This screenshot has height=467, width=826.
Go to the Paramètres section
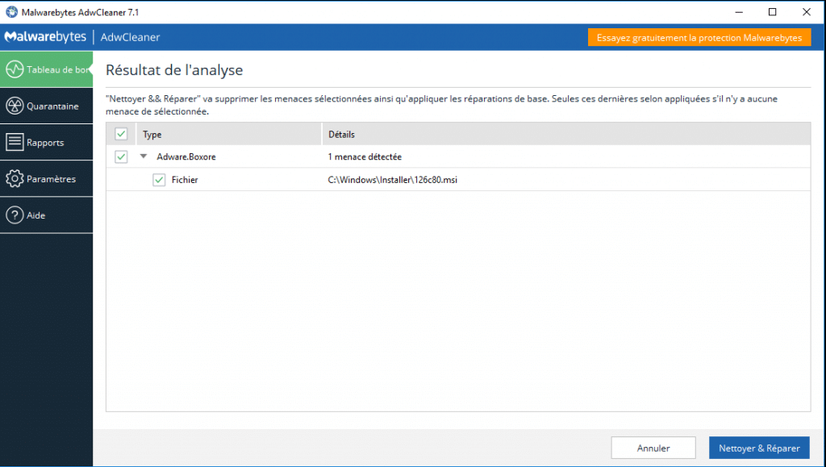(50, 179)
